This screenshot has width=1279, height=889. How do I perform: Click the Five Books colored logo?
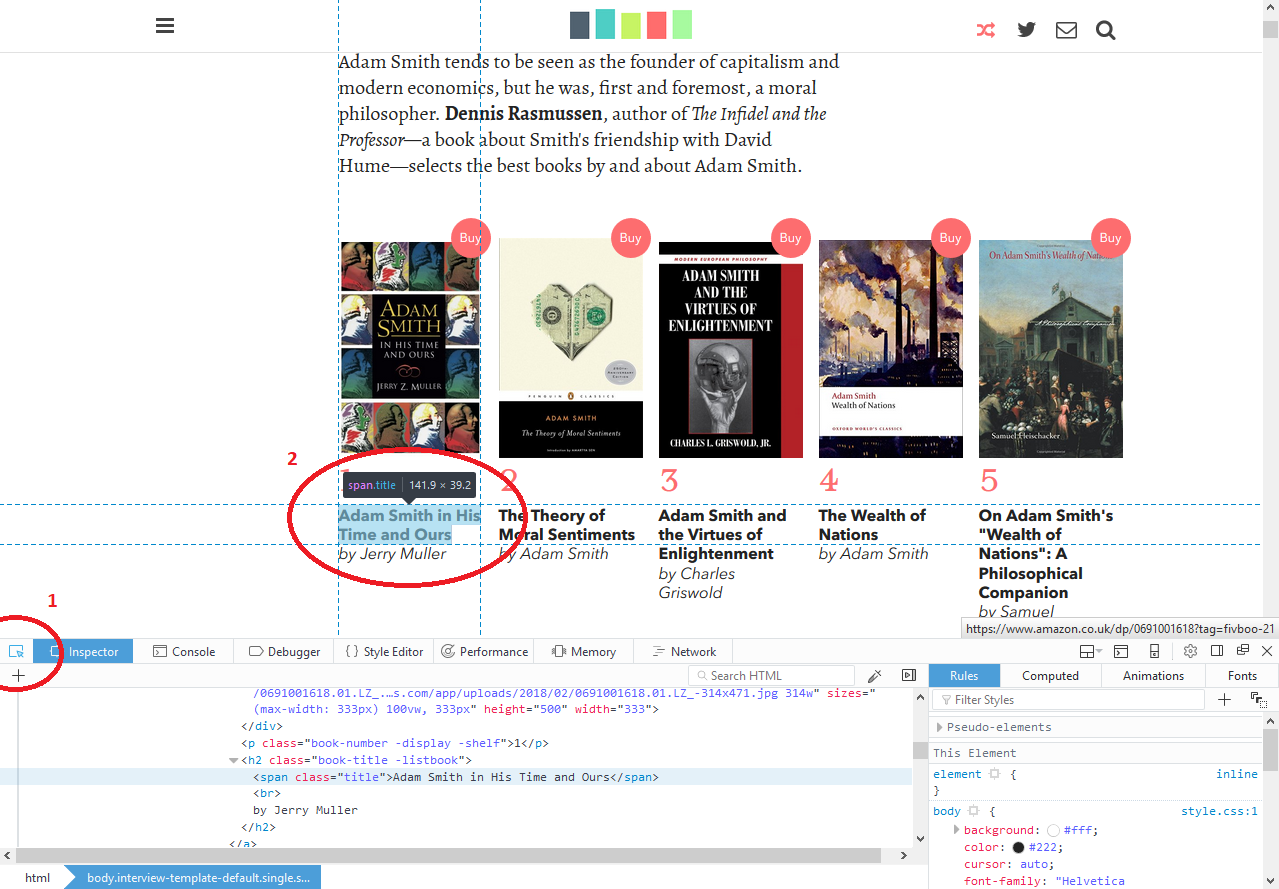click(631, 24)
